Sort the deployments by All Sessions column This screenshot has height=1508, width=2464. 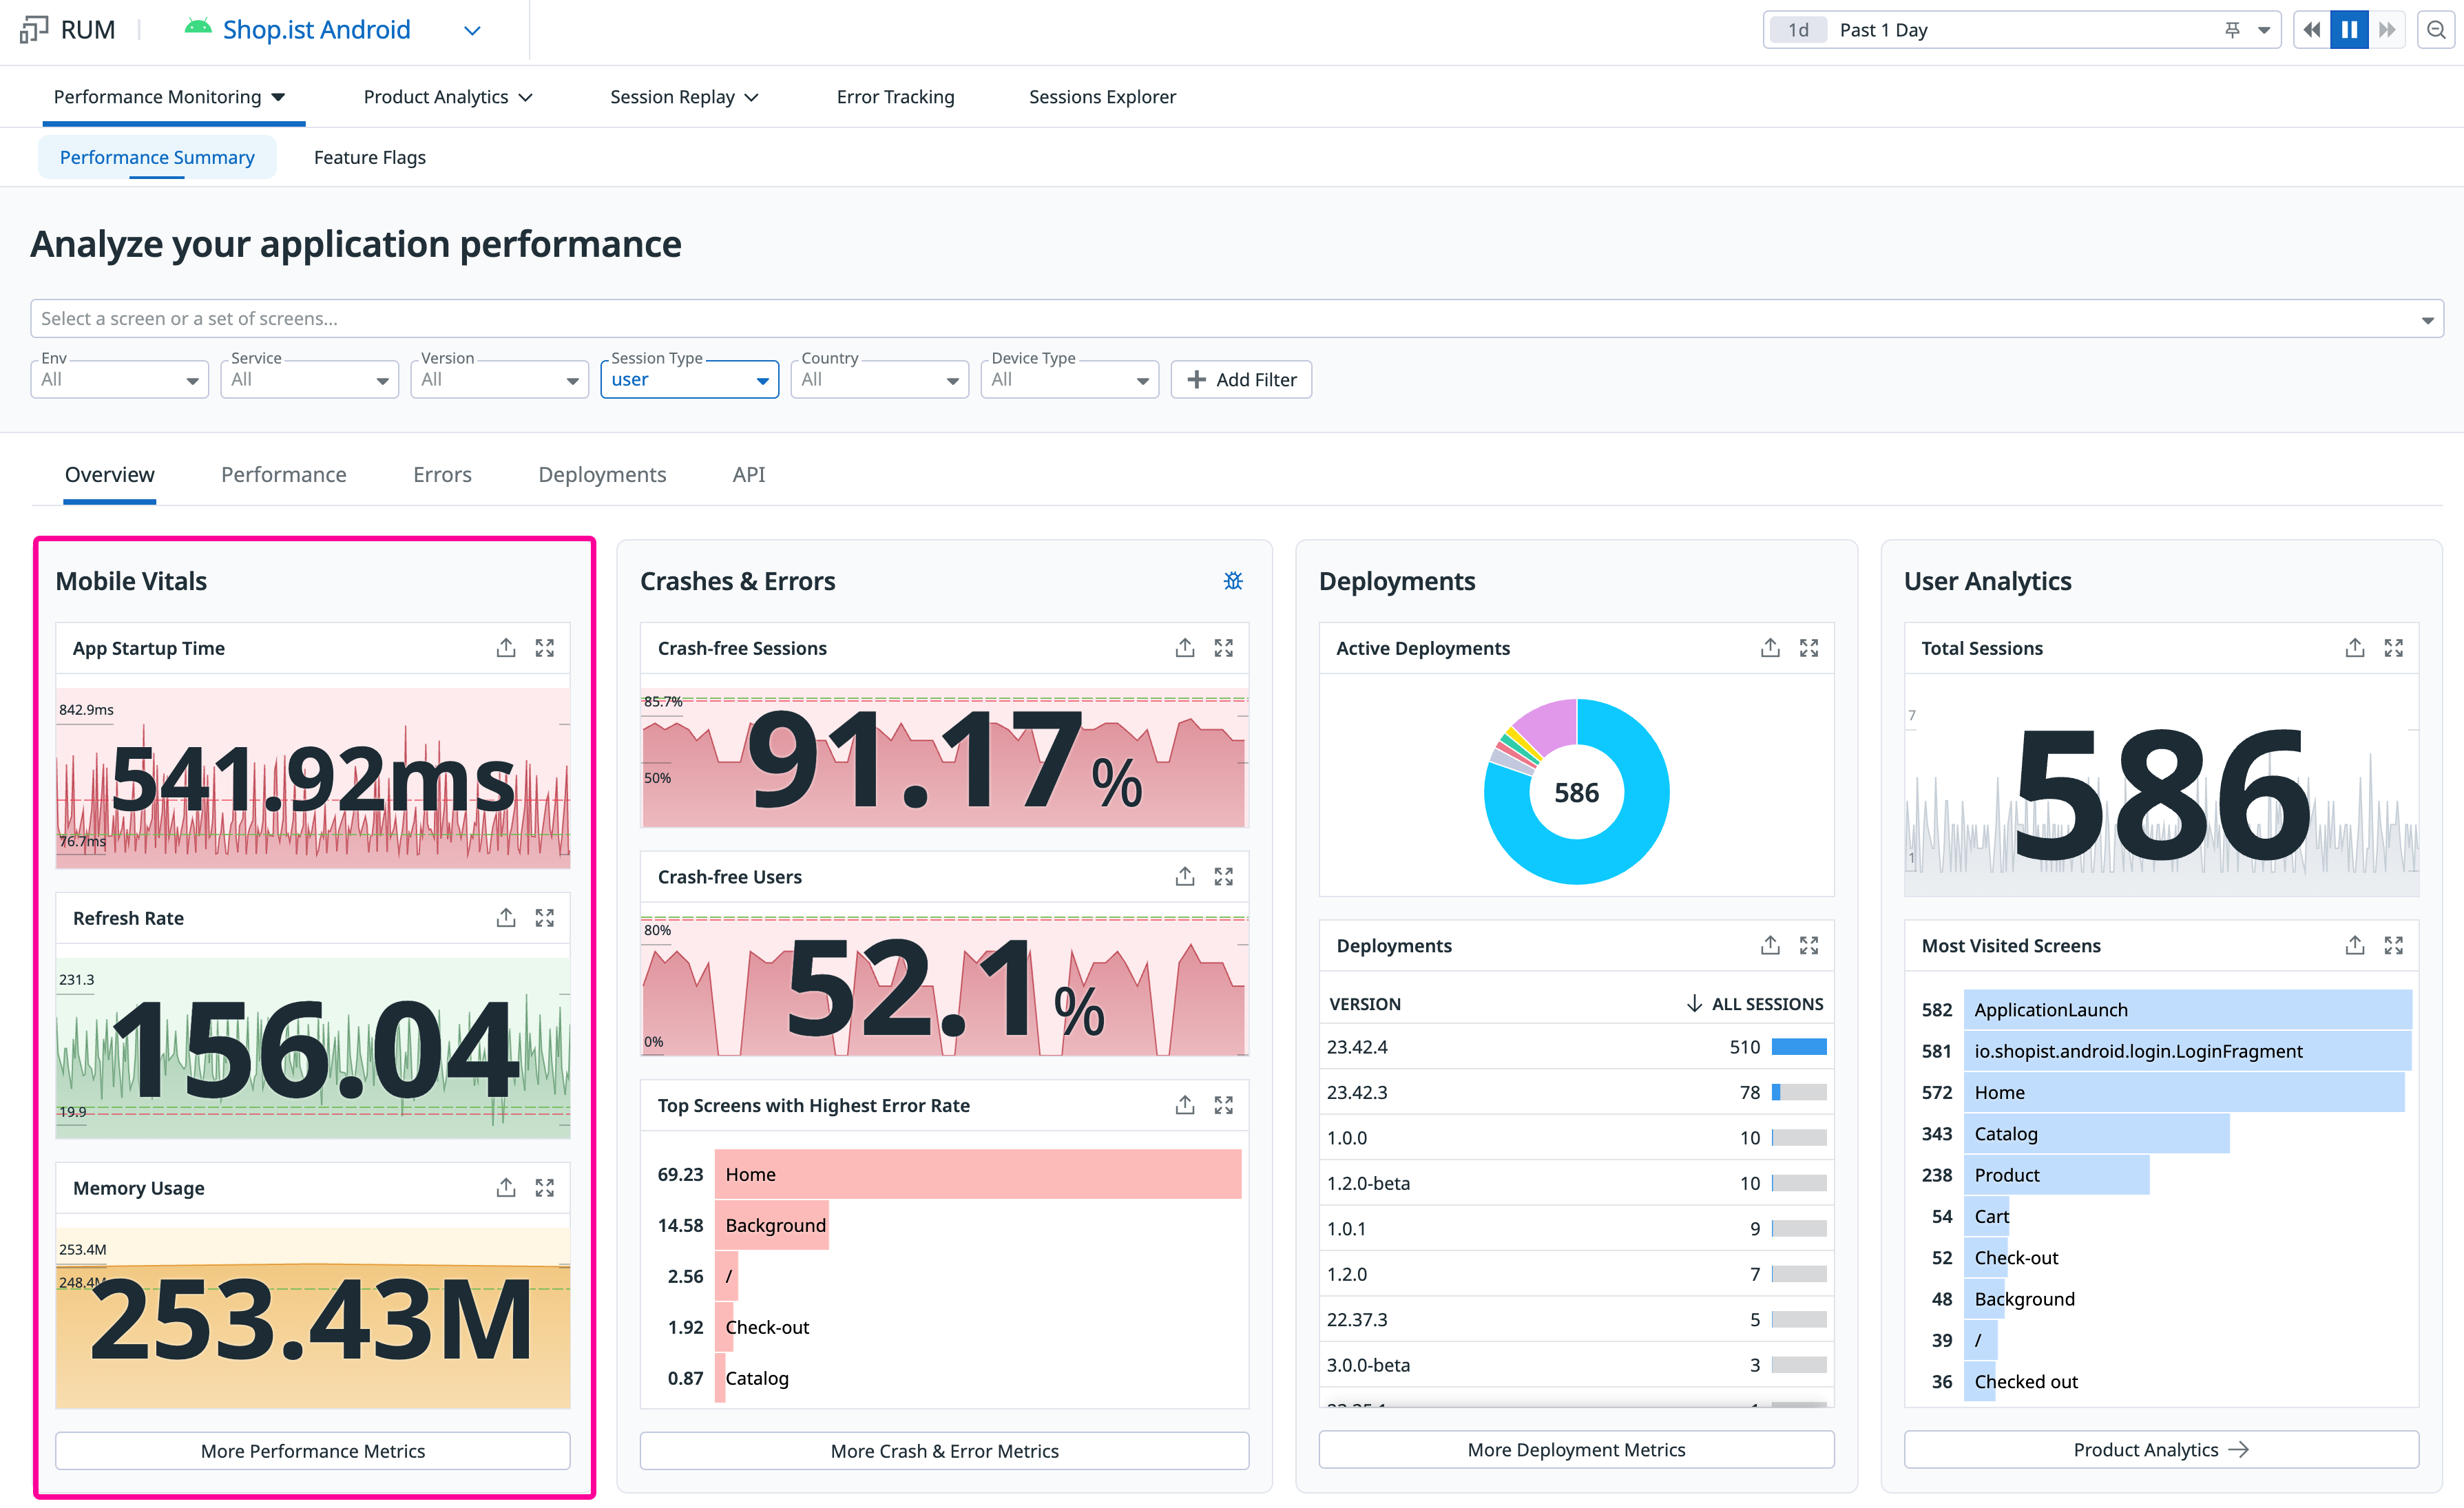[x=1756, y=1003]
